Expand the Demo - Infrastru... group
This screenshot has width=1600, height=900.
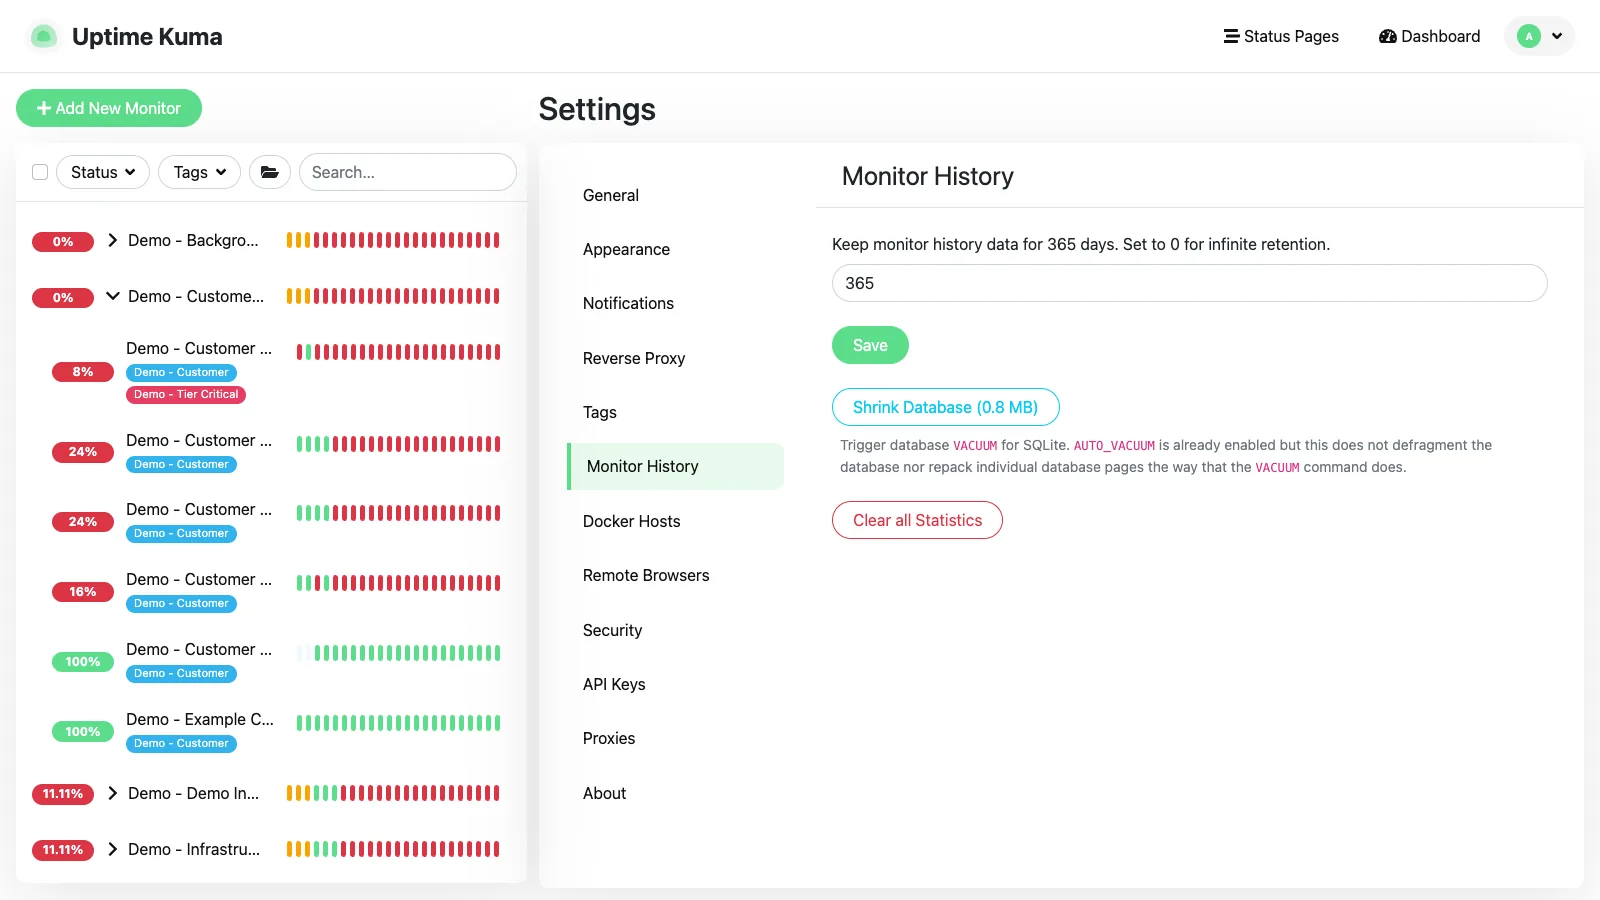(x=113, y=849)
